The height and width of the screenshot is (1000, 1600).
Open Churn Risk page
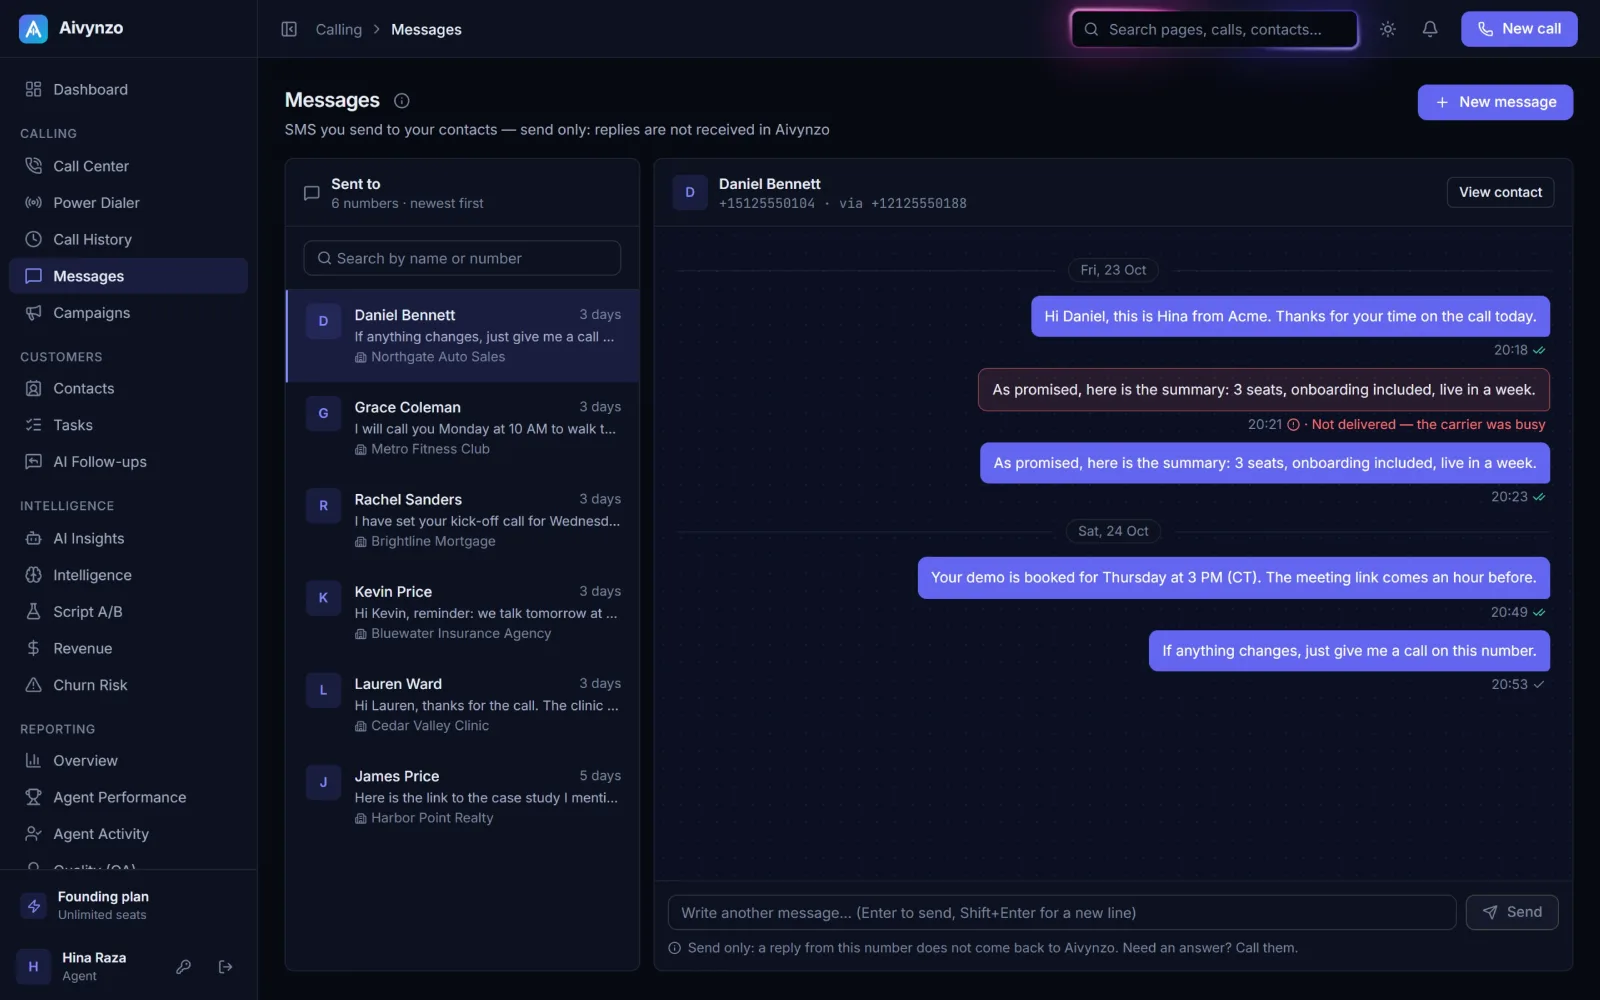(x=128, y=685)
